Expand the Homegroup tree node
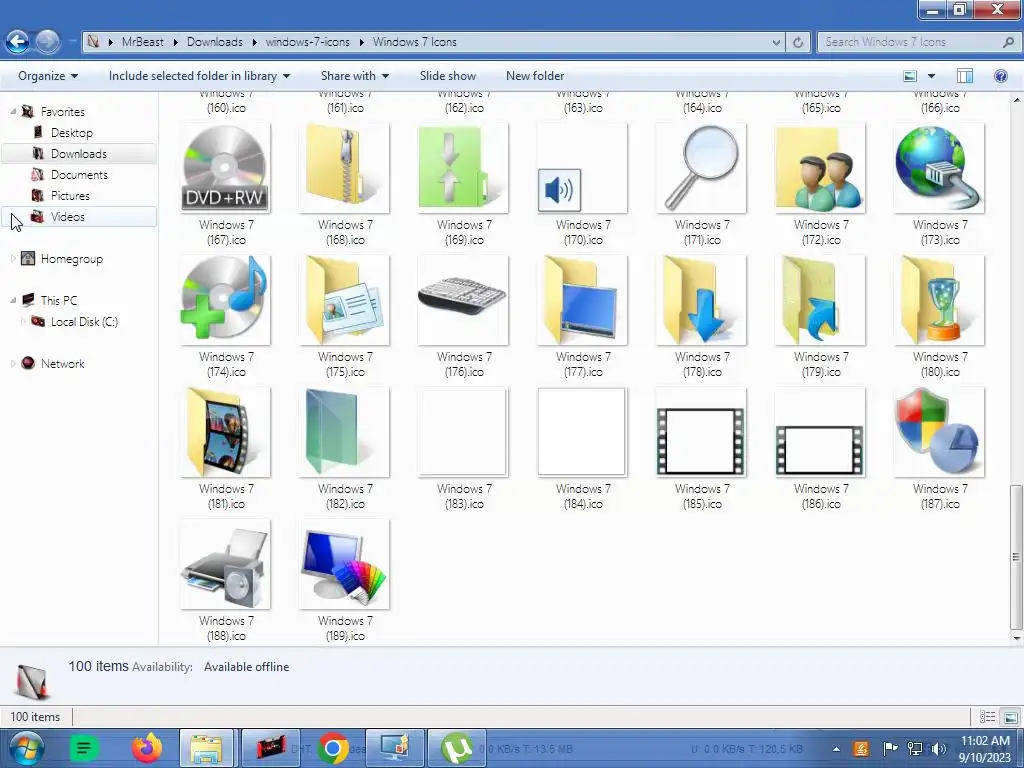Screen dimensions: 1024x768 tap(13, 259)
